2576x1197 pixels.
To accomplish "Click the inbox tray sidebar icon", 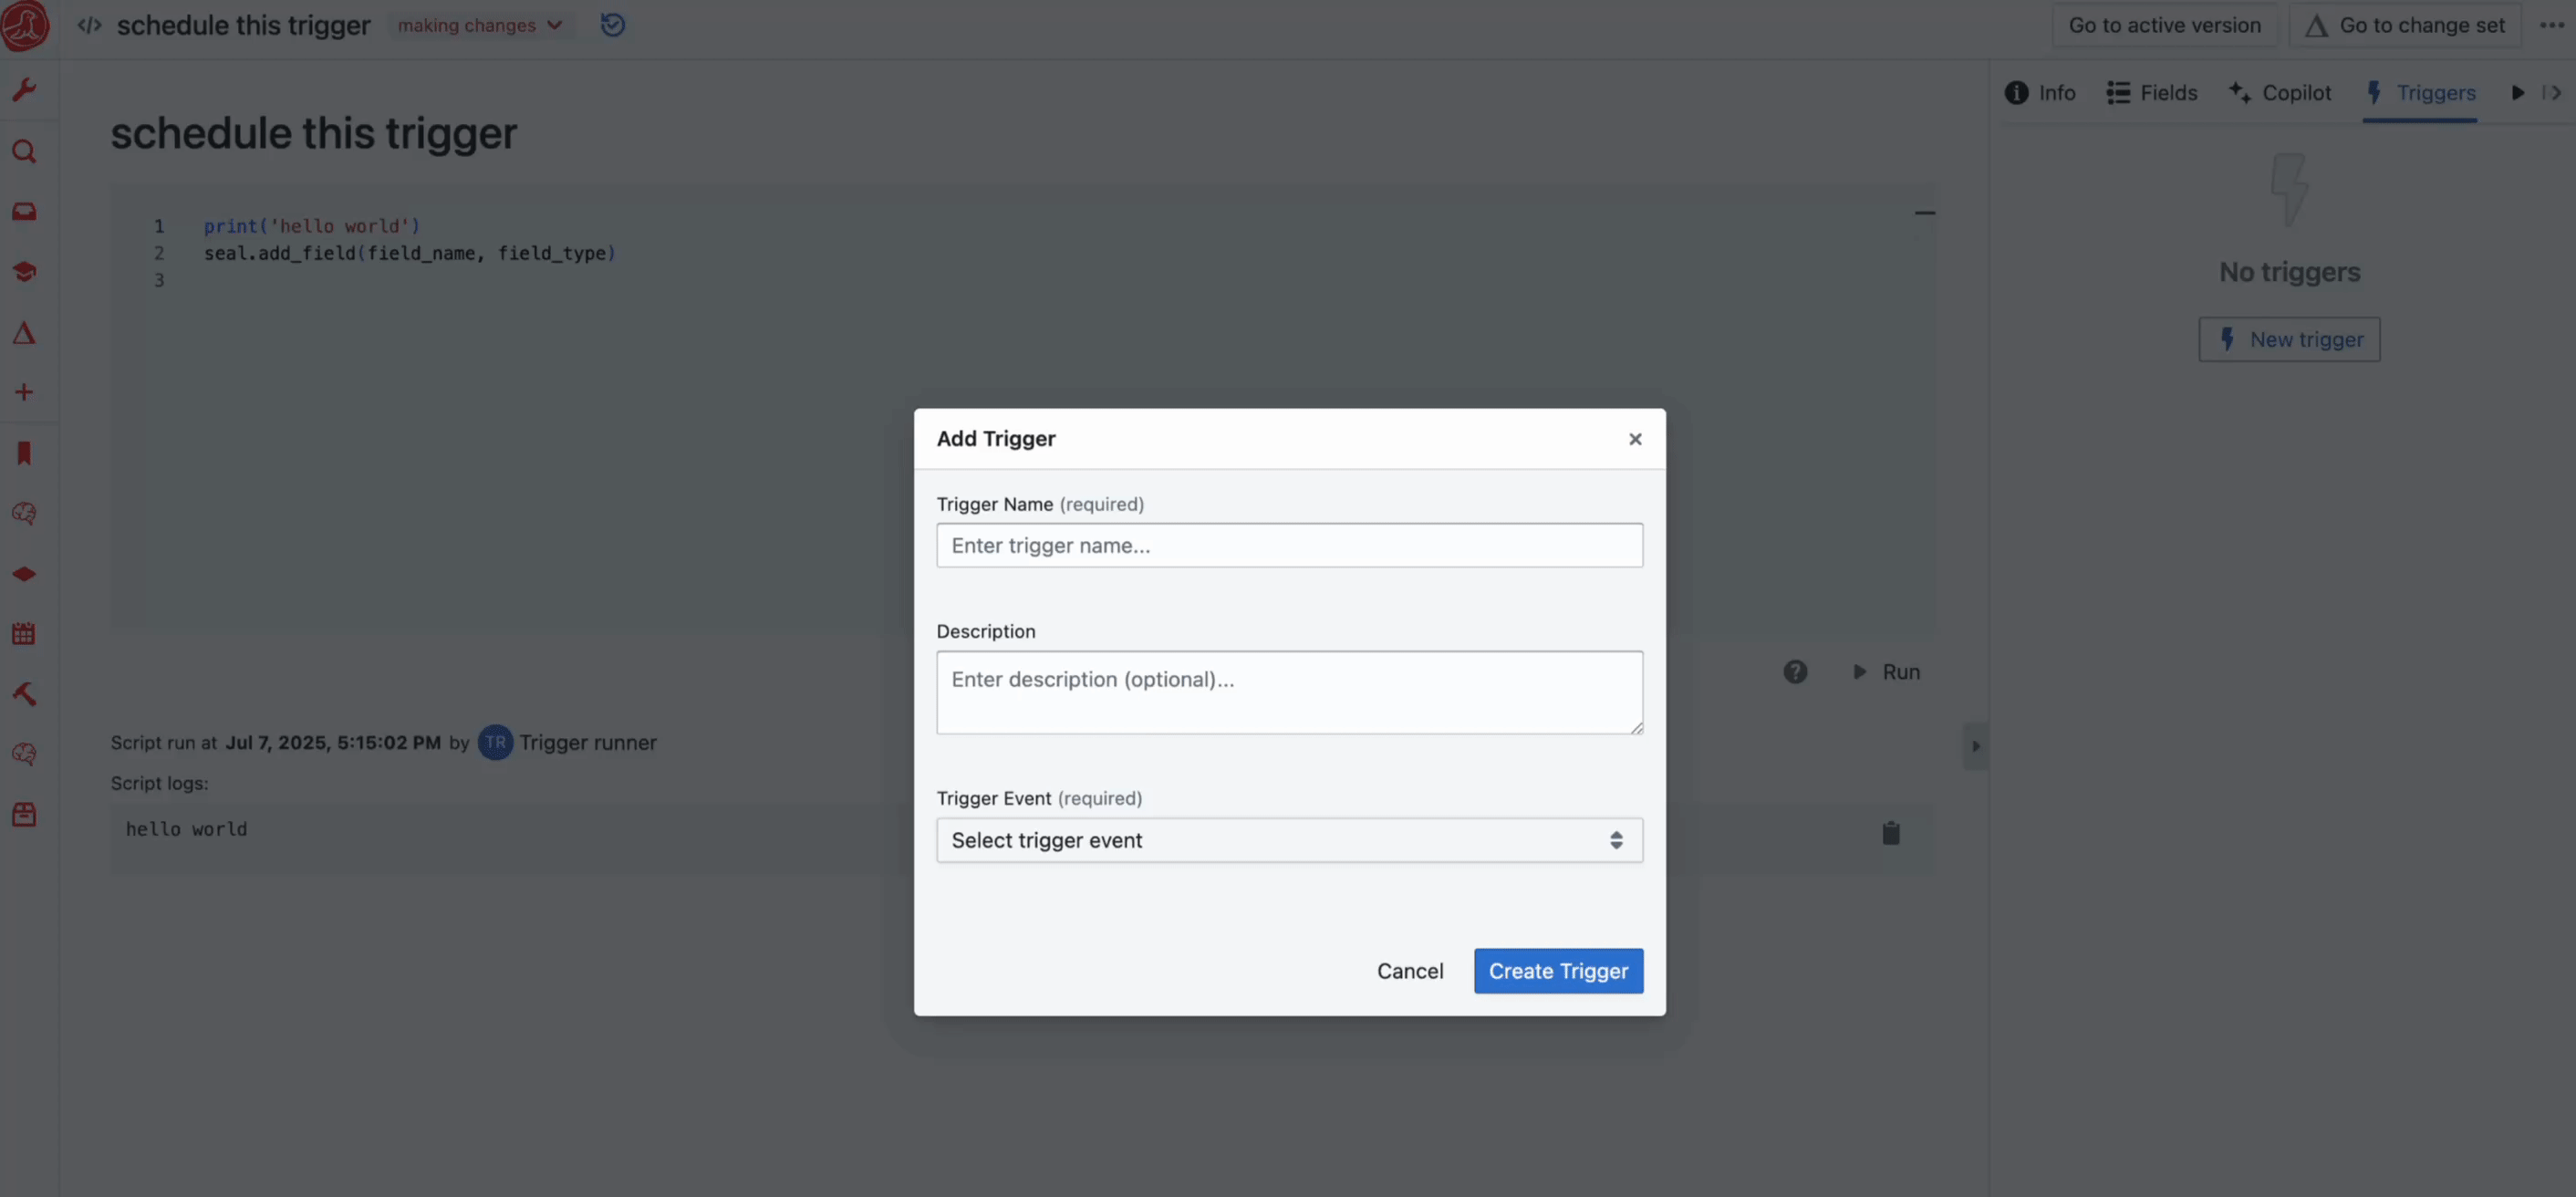I will tap(24, 211).
